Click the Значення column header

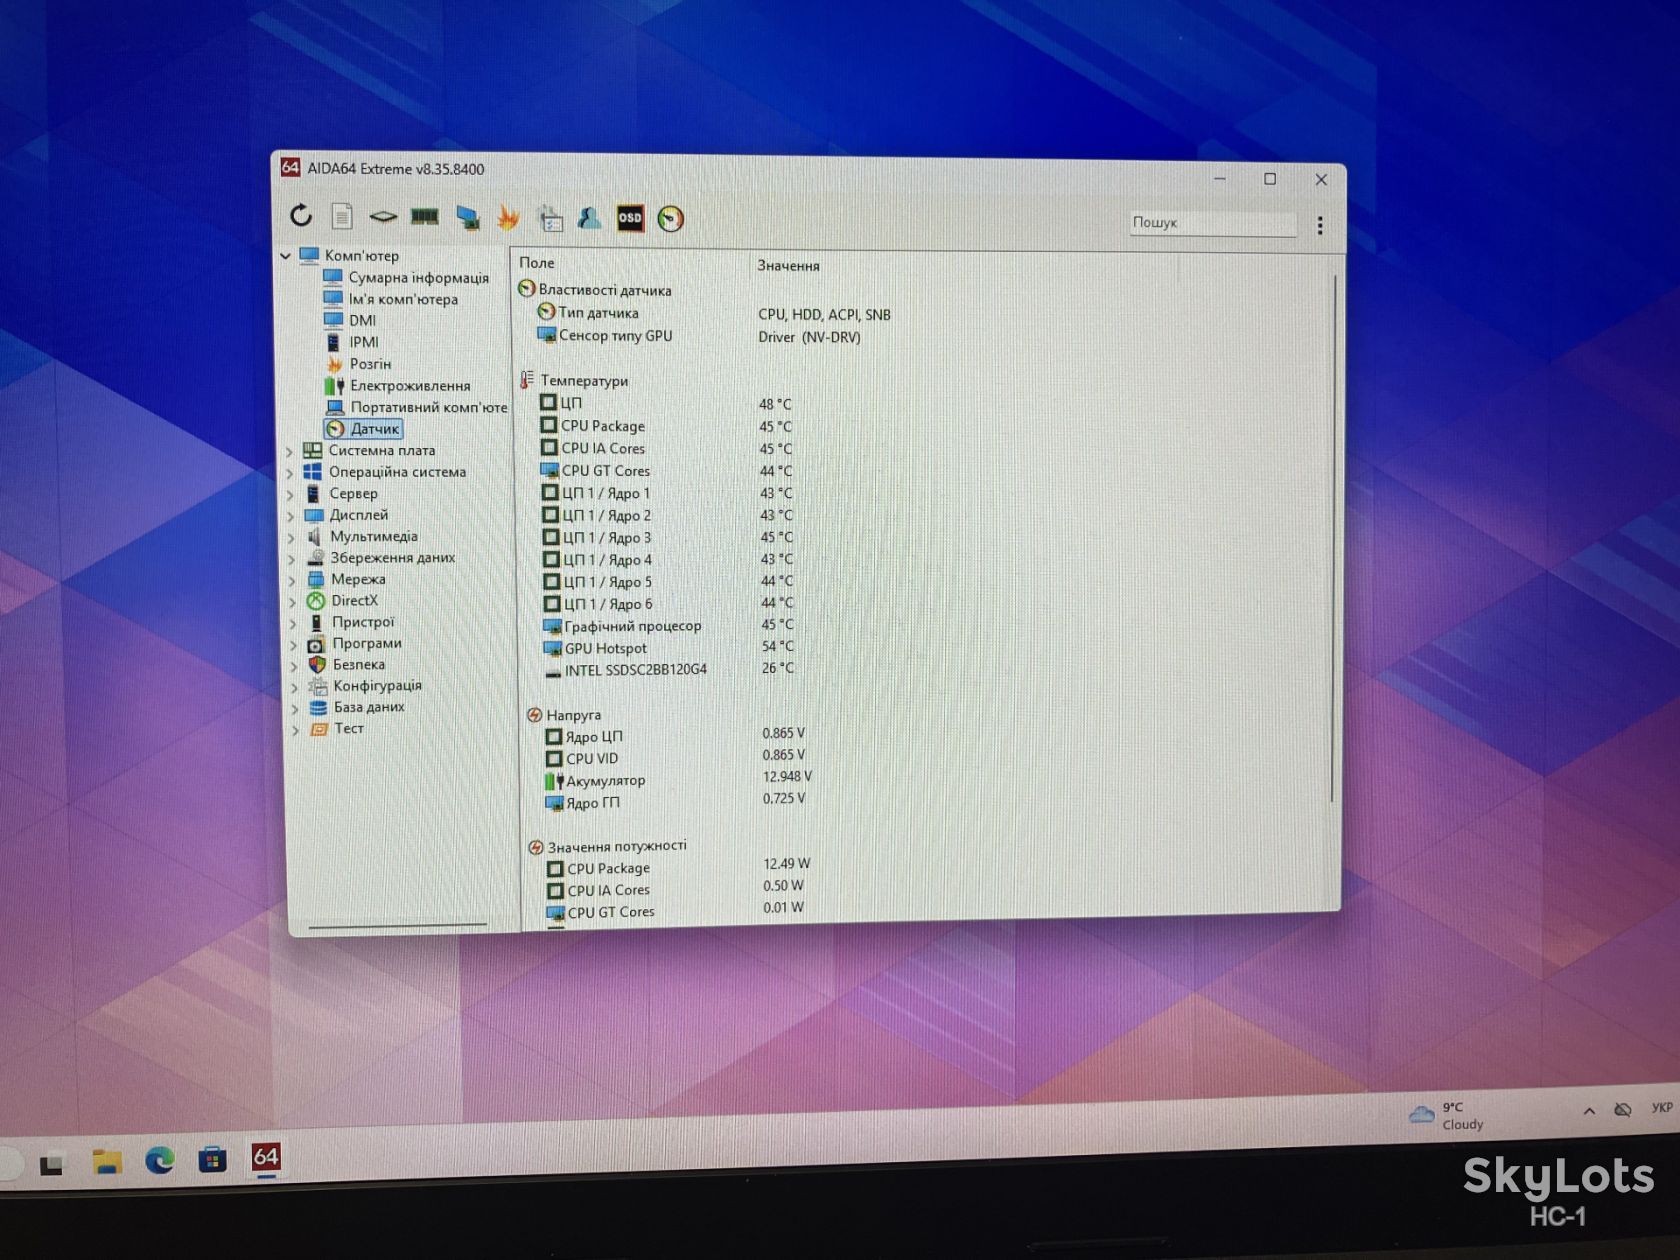788,266
